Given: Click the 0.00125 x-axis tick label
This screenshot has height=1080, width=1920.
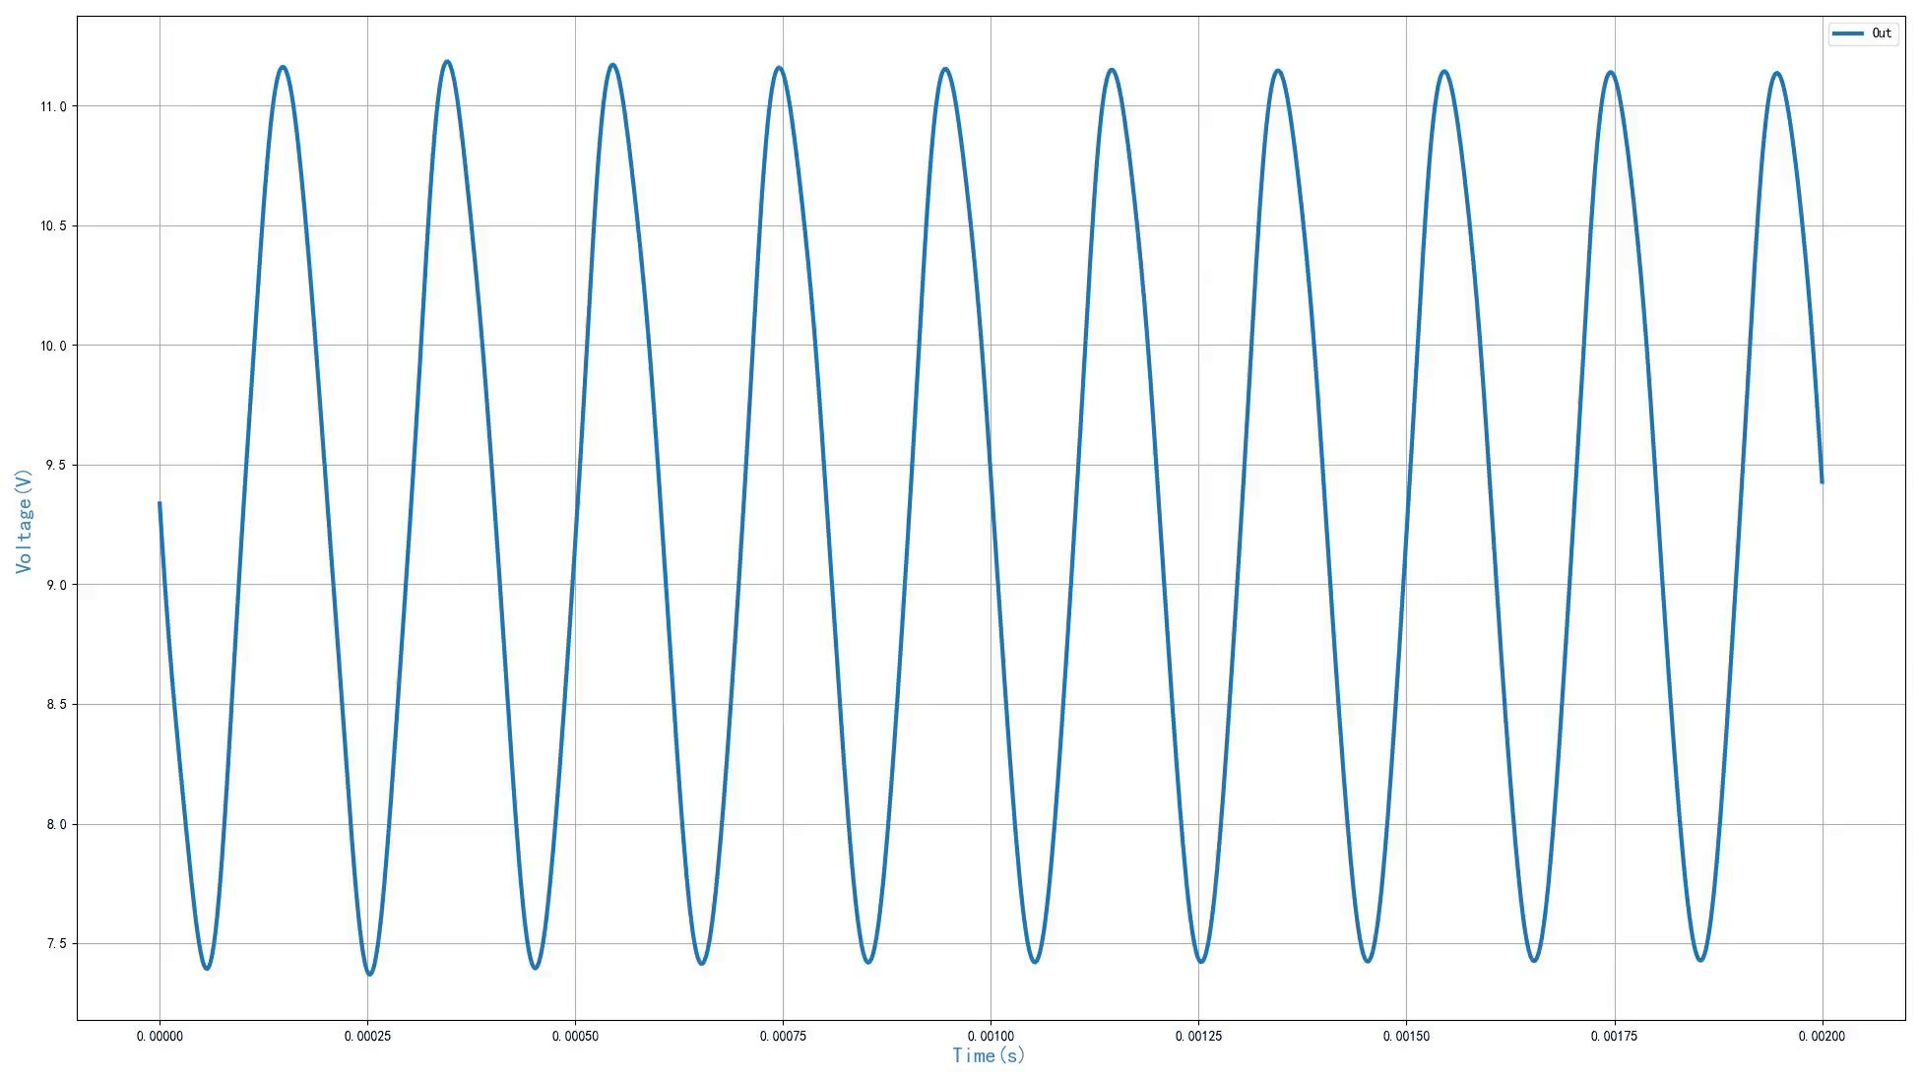Looking at the screenshot, I should click(1198, 1037).
